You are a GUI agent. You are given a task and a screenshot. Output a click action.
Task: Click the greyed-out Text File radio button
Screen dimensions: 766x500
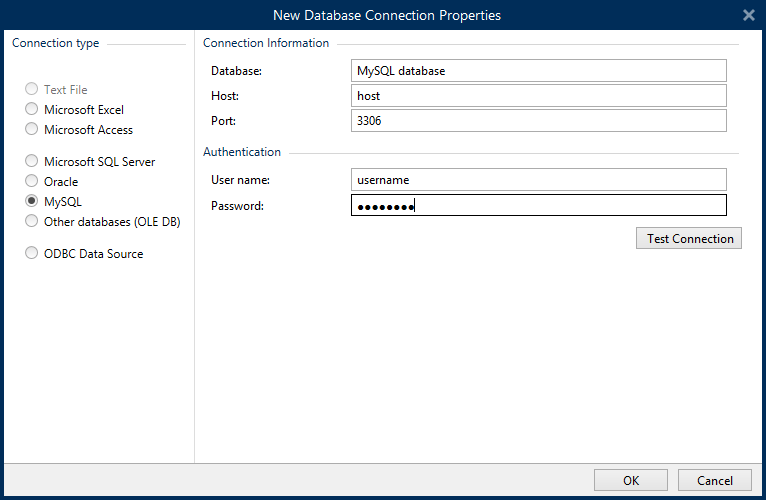pyautogui.click(x=32, y=90)
